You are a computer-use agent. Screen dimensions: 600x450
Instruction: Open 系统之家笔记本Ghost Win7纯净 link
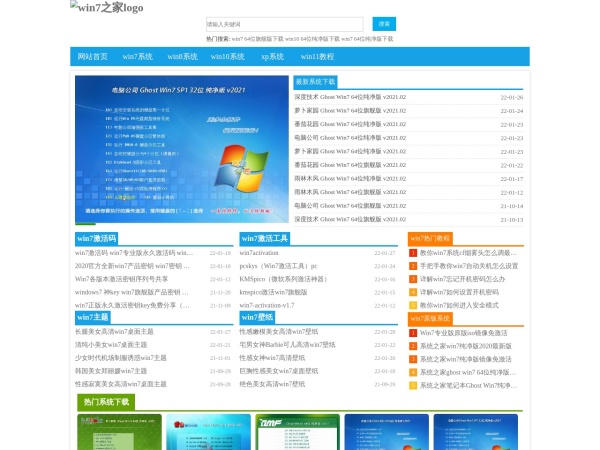(468, 385)
